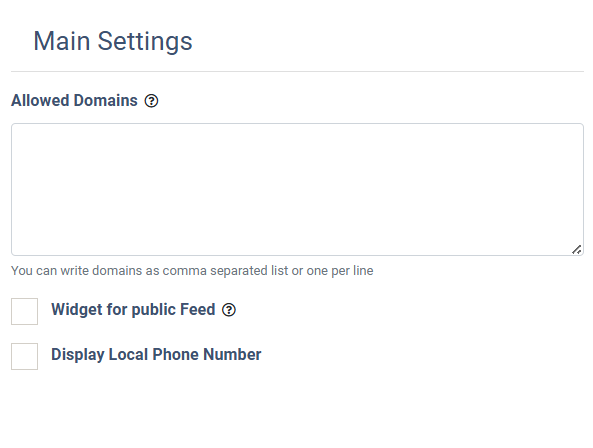Click the divider line under Main Settings

coord(297,71)
